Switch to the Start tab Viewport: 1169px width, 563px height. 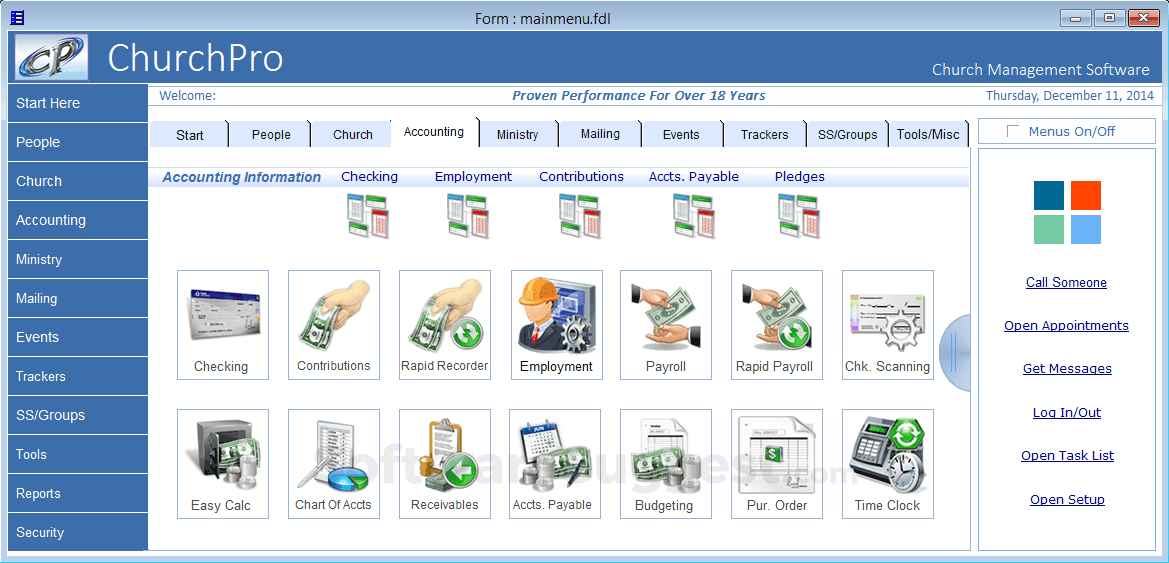pyautogui.click(x=190, y=135)
